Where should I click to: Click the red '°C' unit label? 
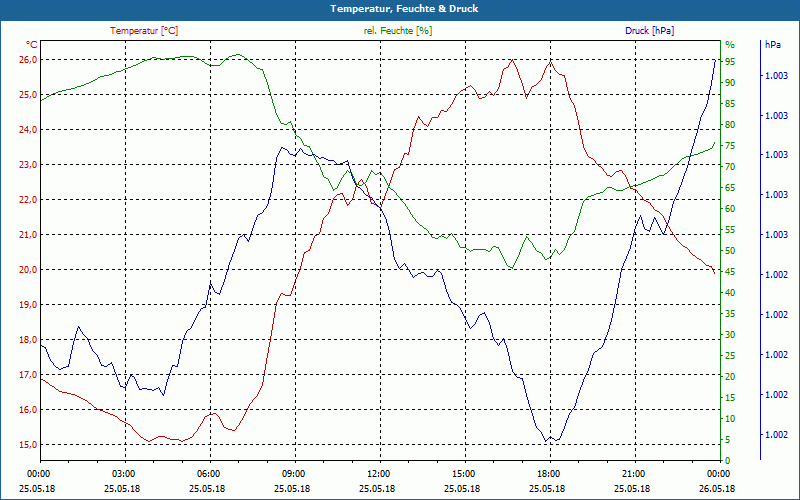coord(32,44)
